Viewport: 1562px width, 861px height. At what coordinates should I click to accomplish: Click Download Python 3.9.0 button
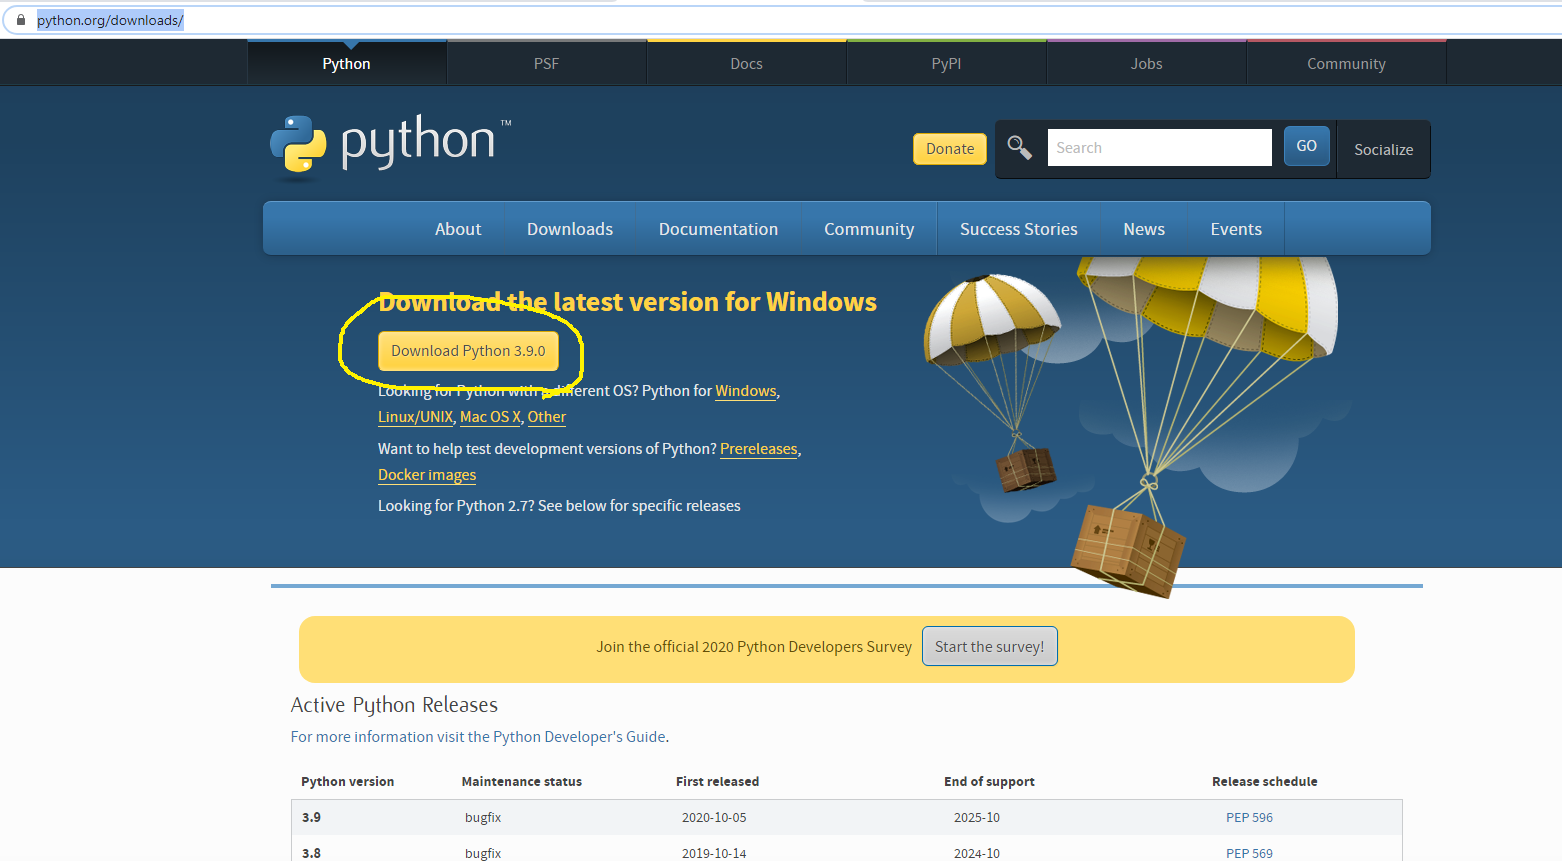pyautogui.click(x=468, y=351)
